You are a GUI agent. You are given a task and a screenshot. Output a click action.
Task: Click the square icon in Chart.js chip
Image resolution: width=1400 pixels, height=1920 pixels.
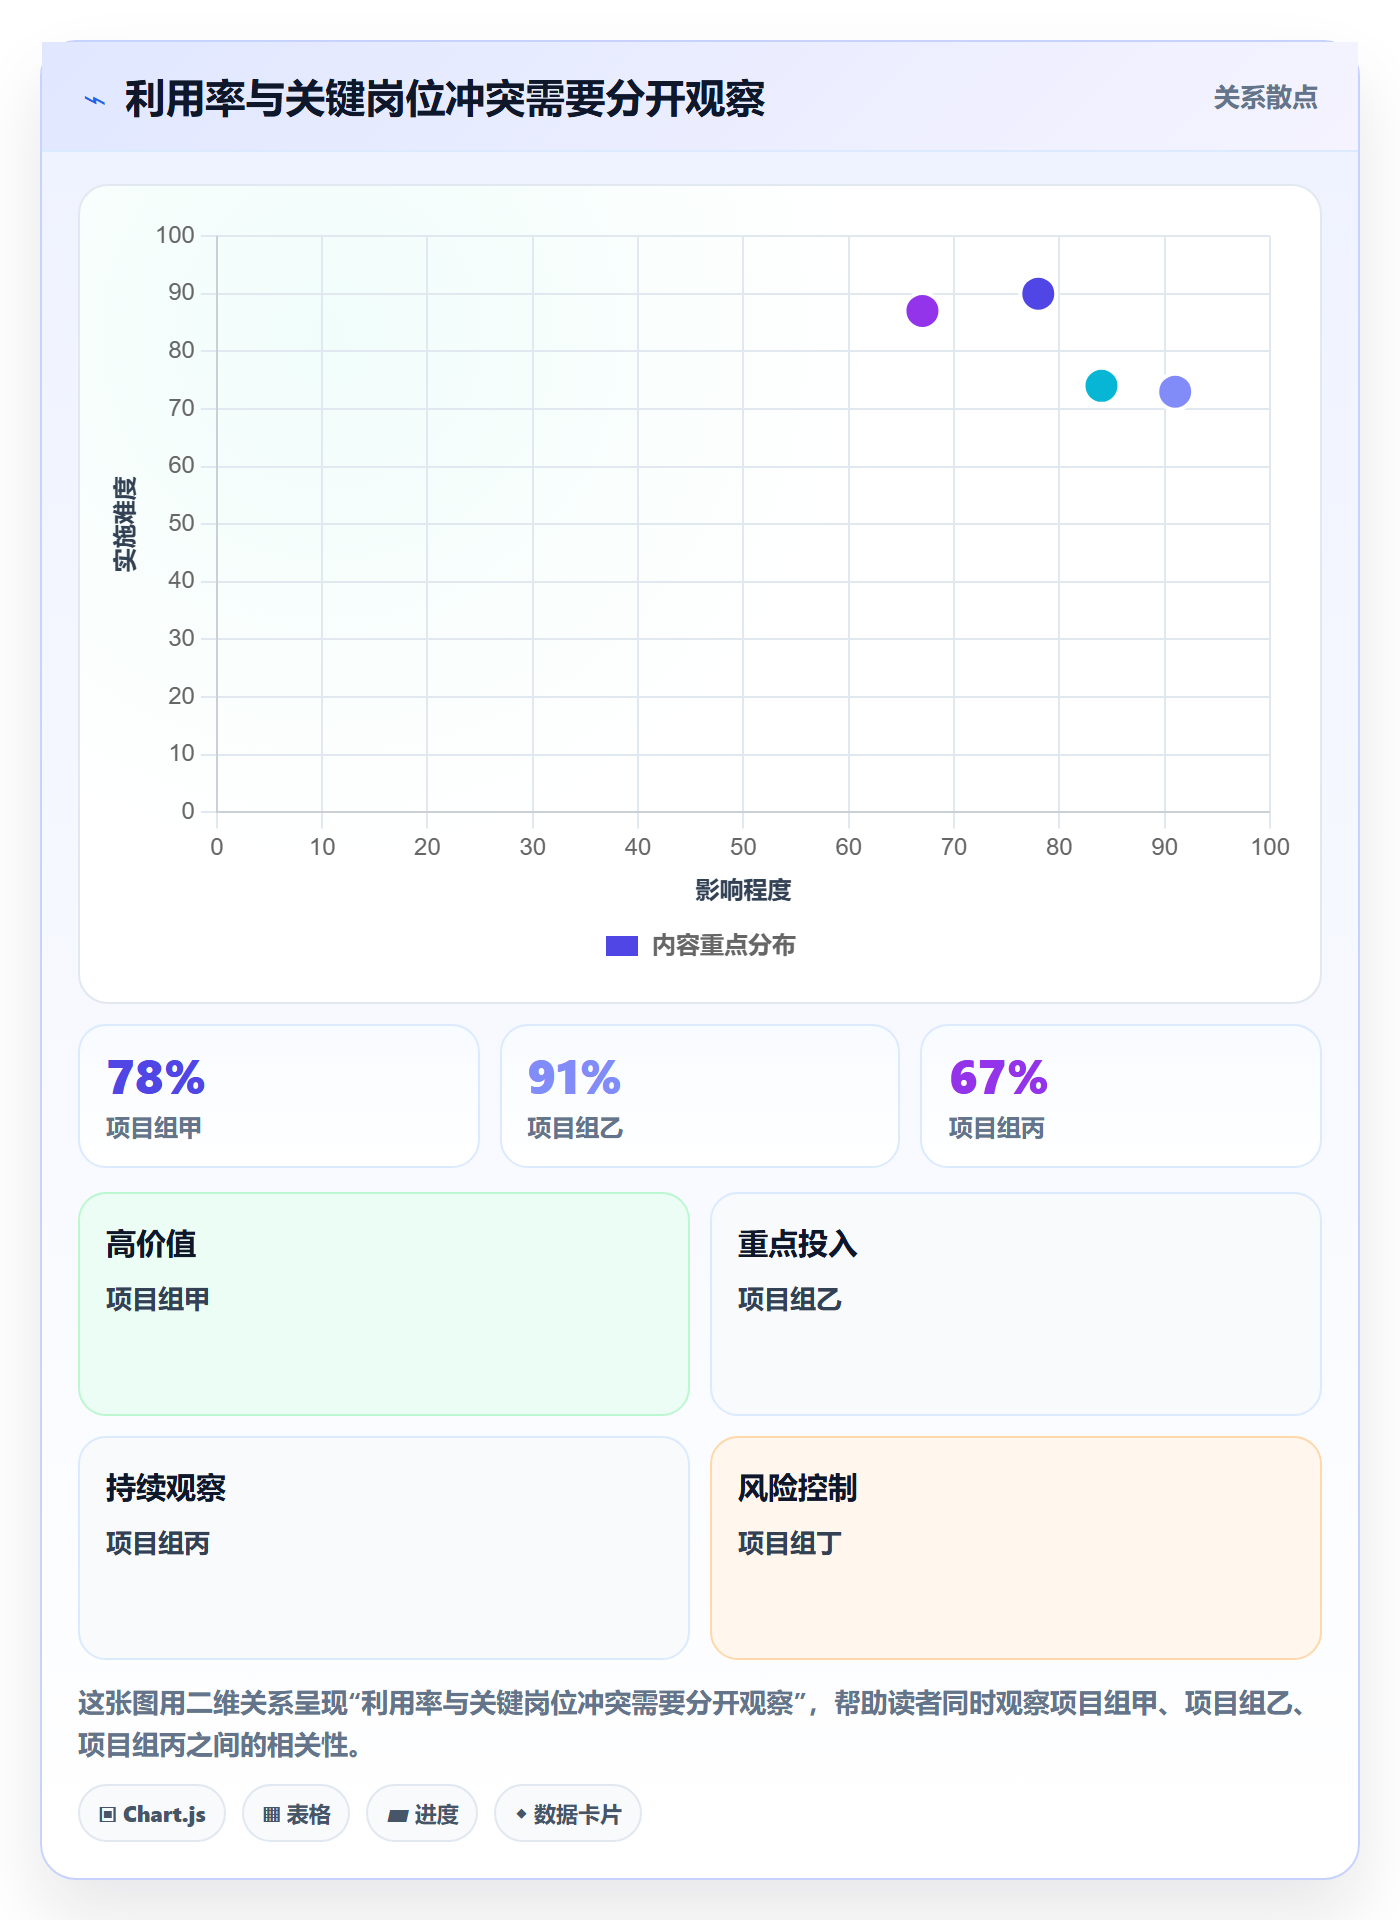pos(108,1815)
